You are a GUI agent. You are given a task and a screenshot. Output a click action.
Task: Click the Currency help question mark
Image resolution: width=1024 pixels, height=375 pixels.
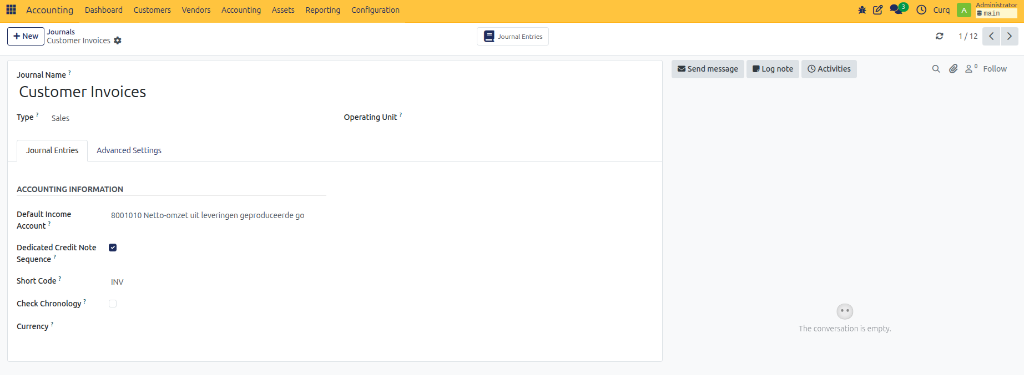click(52, 324)
